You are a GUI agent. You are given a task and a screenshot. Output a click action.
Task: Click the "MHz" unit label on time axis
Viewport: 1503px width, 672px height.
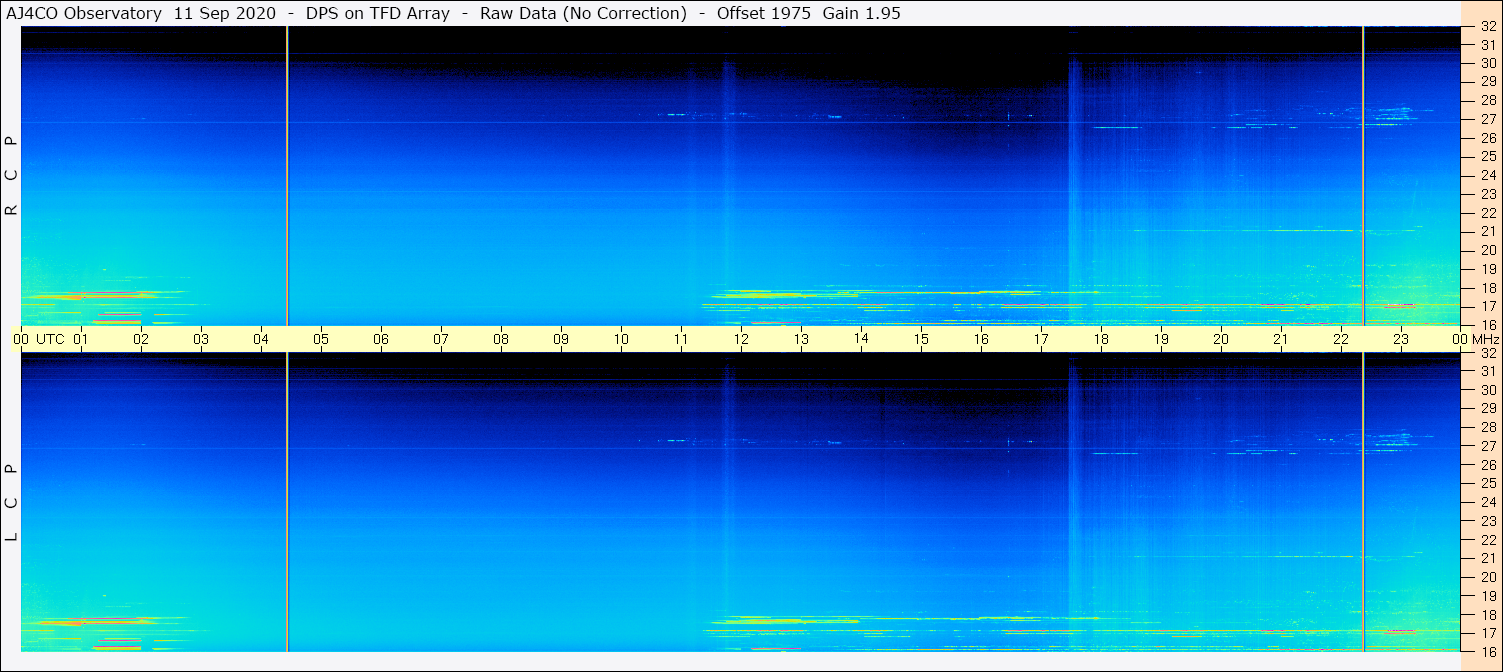[1487, 339]
